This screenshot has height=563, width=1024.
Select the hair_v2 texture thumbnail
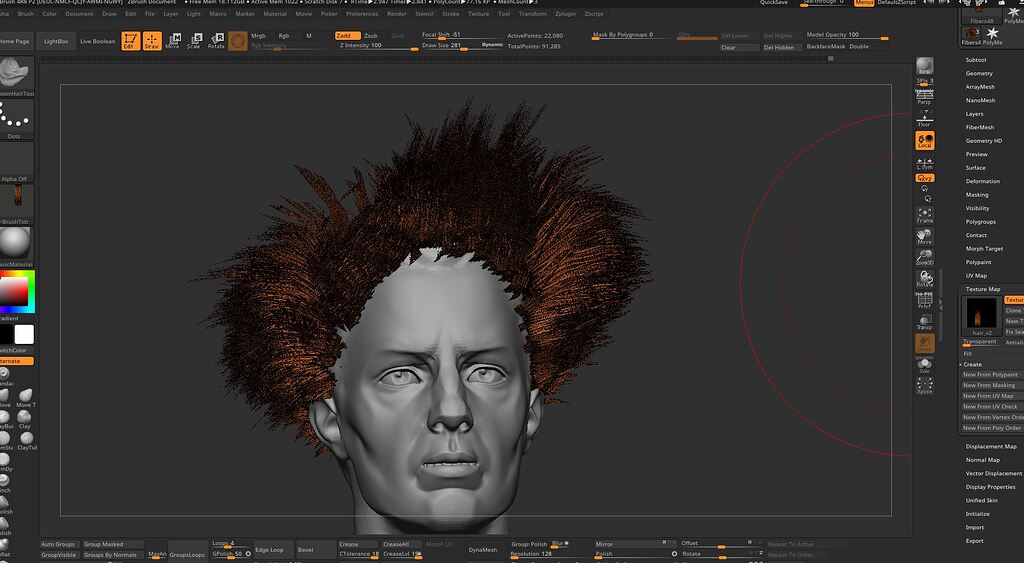pyautogui.click(x=981, y=315)
